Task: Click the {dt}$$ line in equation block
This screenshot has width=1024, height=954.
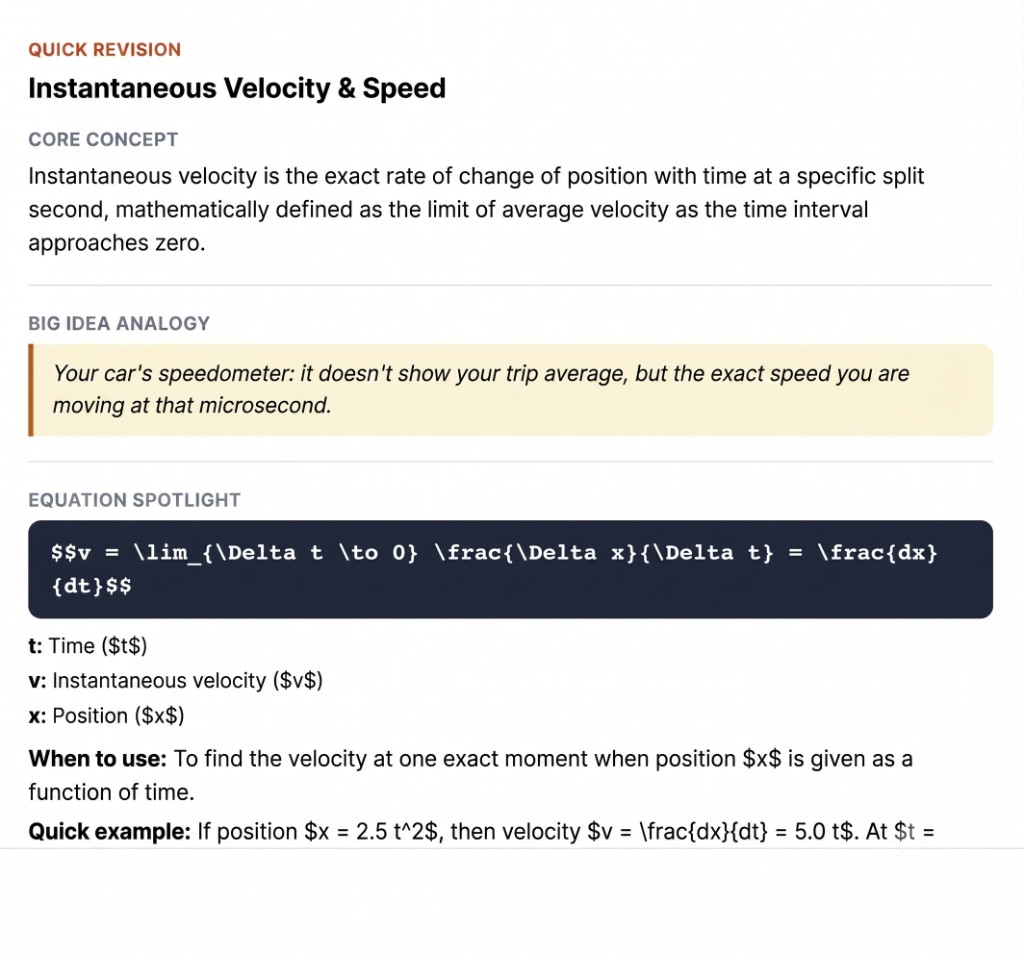Action: [x=91, y=586]
